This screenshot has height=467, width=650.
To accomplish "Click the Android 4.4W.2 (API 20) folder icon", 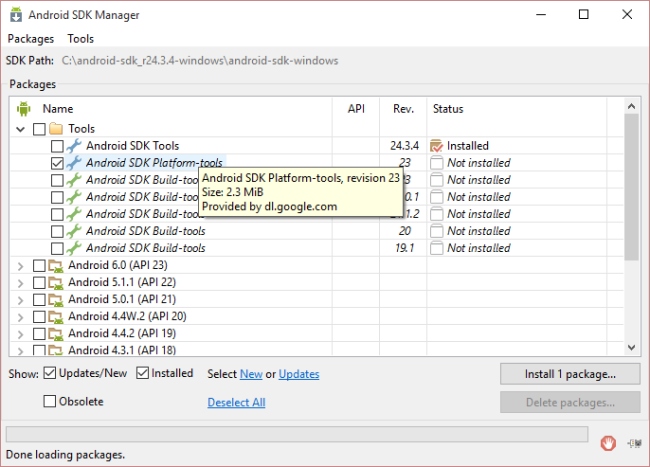I will (56, 317).
